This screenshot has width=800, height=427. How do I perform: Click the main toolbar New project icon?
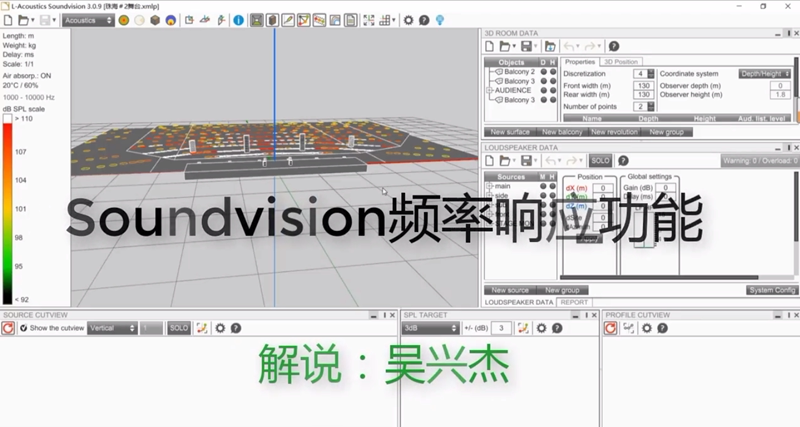(8, 20)
